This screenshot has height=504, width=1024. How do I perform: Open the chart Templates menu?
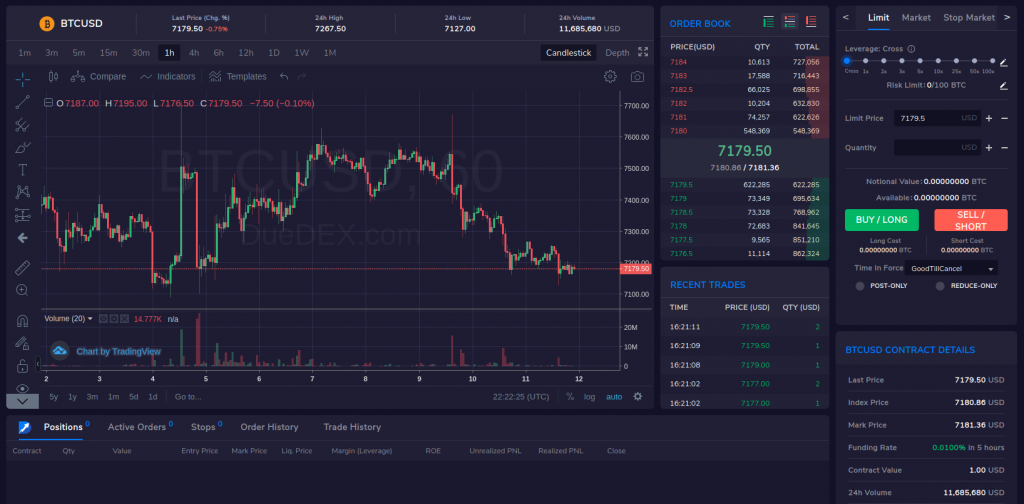[238, 76]
